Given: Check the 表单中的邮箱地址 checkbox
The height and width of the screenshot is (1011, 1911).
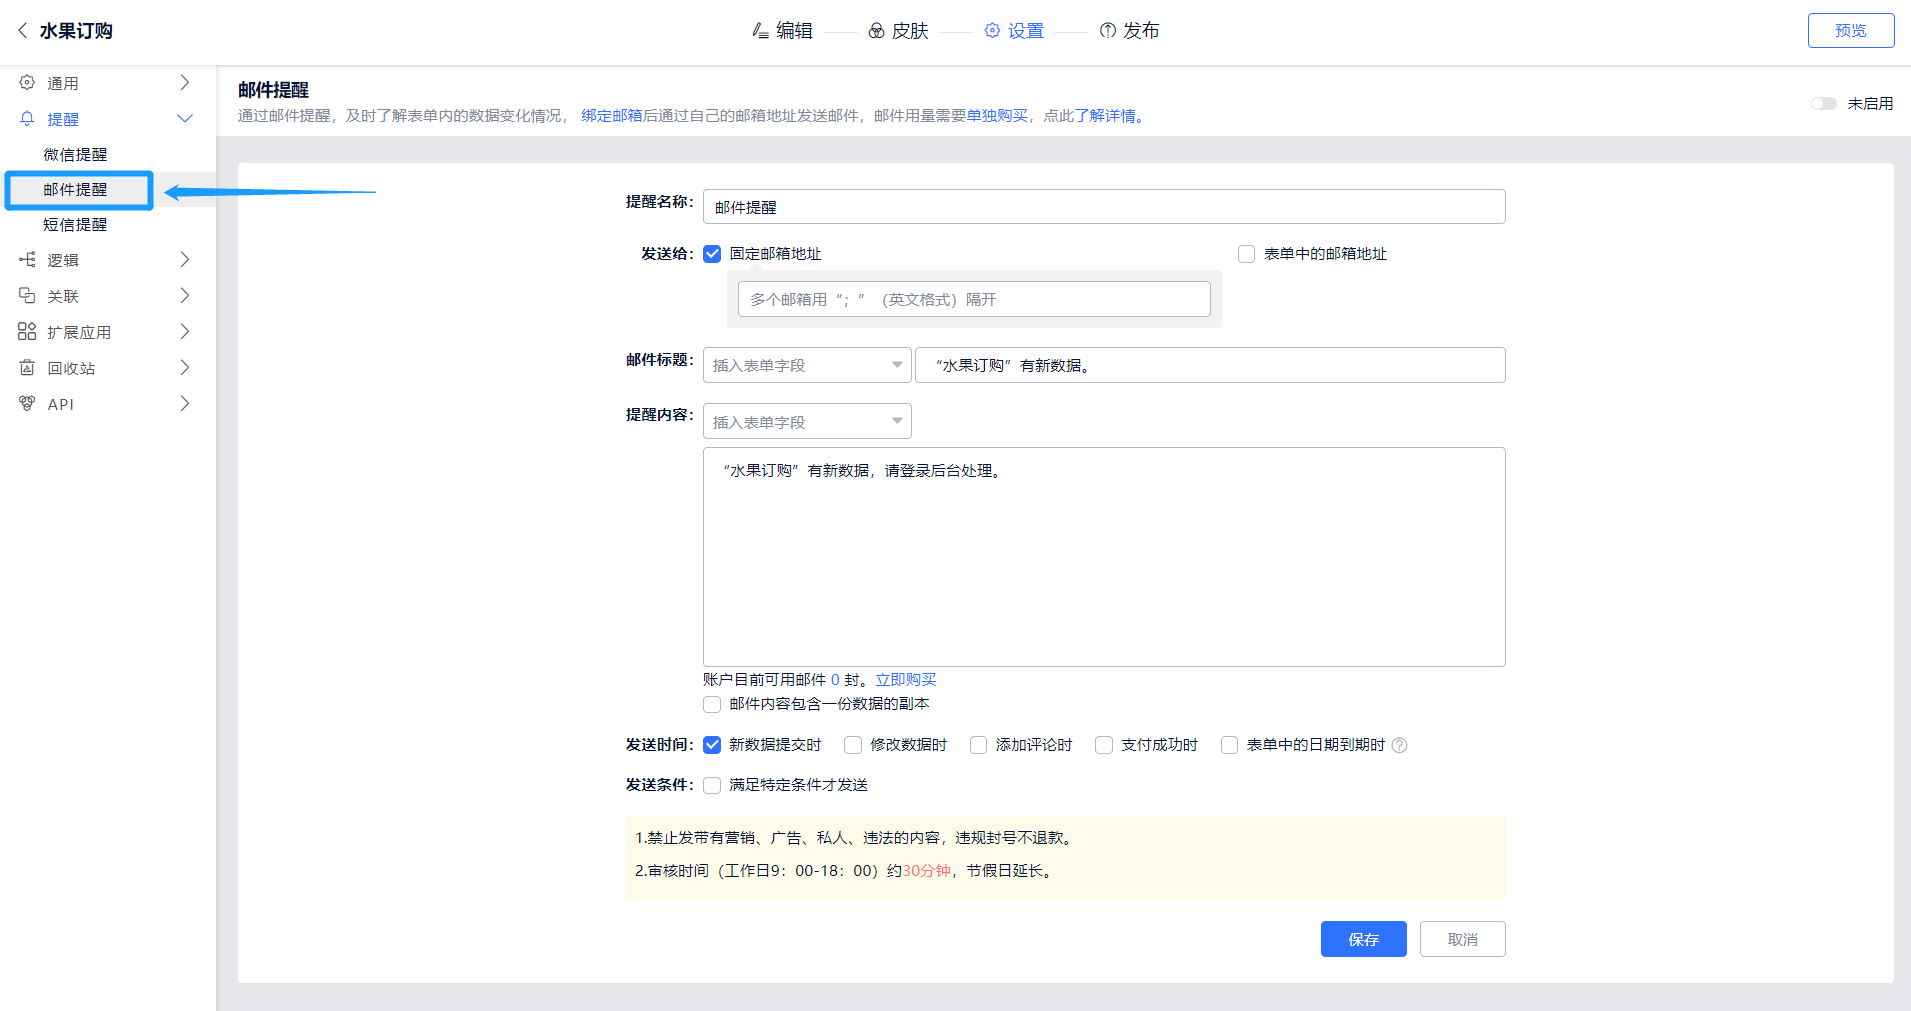Looking at the screenshot, I should (x=1246, y=254).
